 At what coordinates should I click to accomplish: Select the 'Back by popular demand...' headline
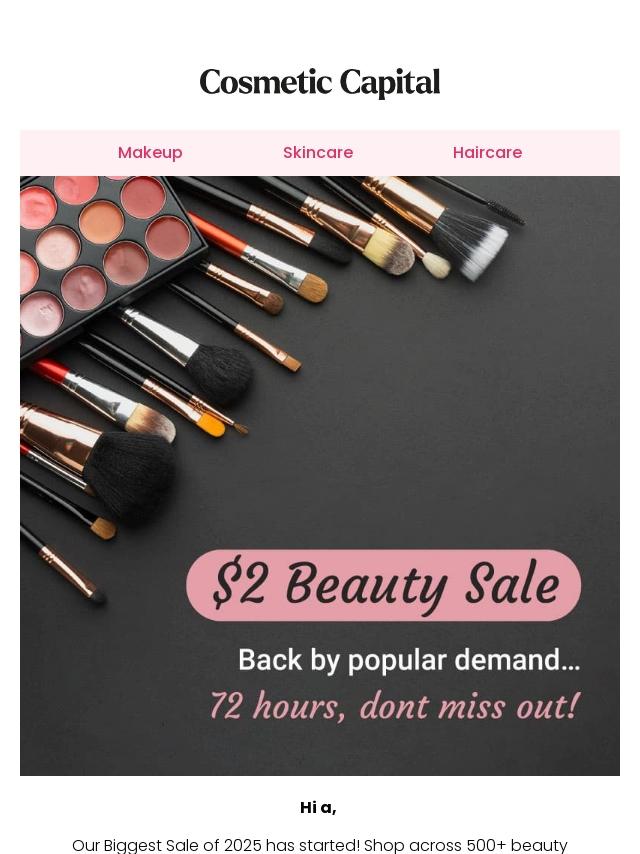(x=409, y=660)
